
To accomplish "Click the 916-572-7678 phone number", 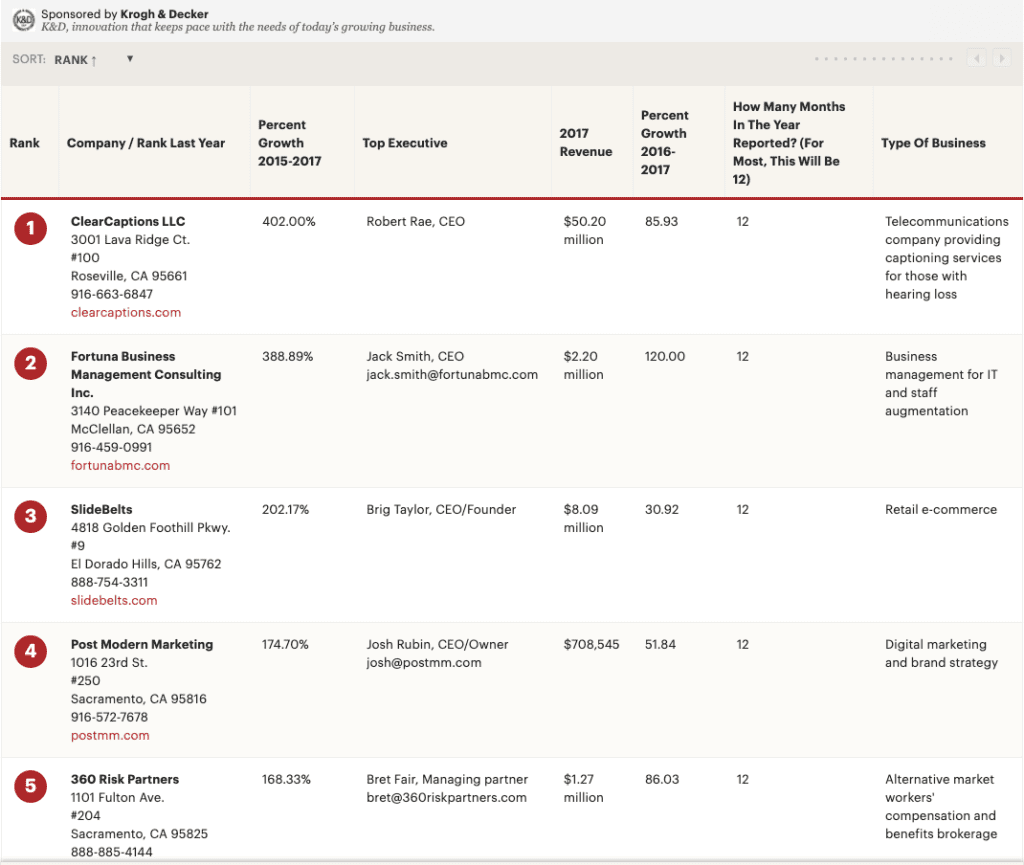I will 110,717.
